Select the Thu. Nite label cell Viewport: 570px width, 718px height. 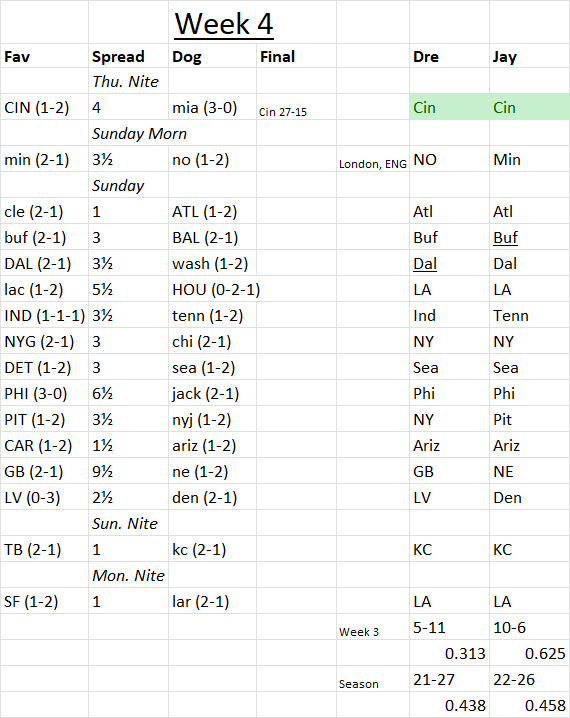128,82
